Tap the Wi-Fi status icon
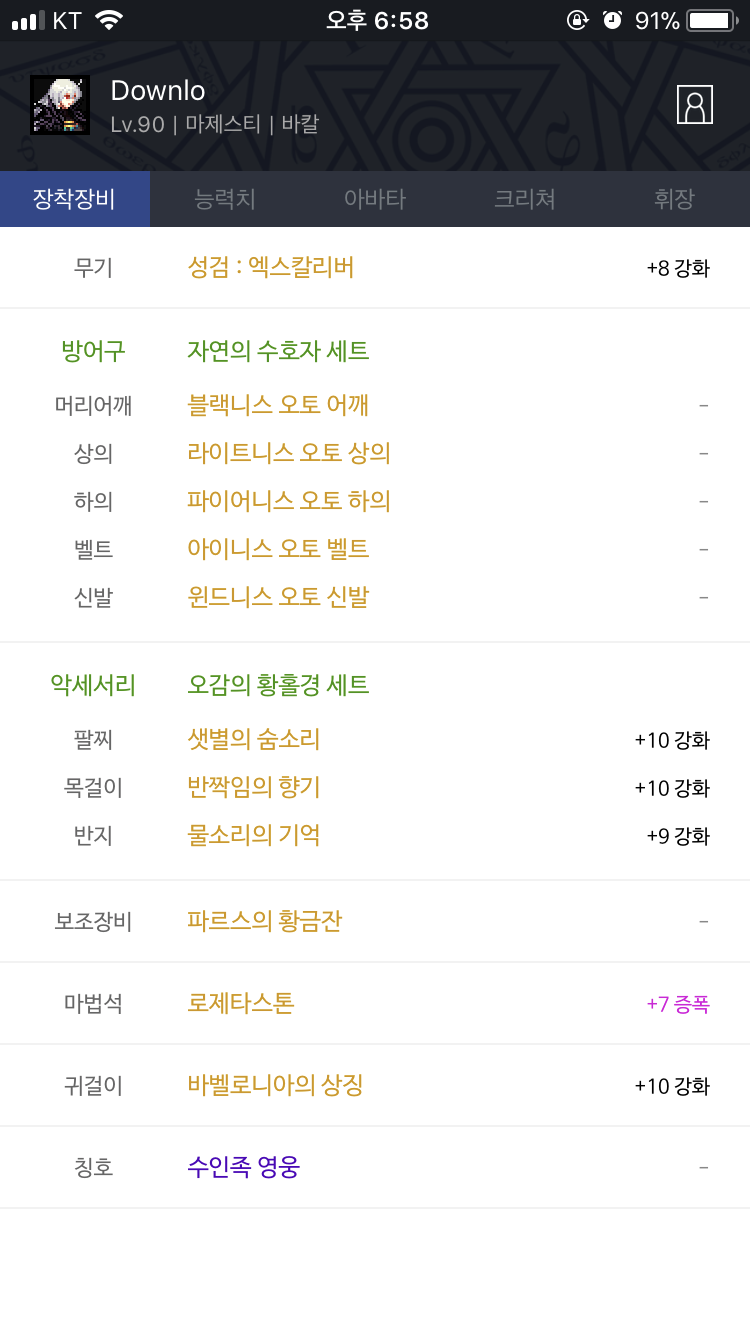750x1334 pixels. (108, 20)
